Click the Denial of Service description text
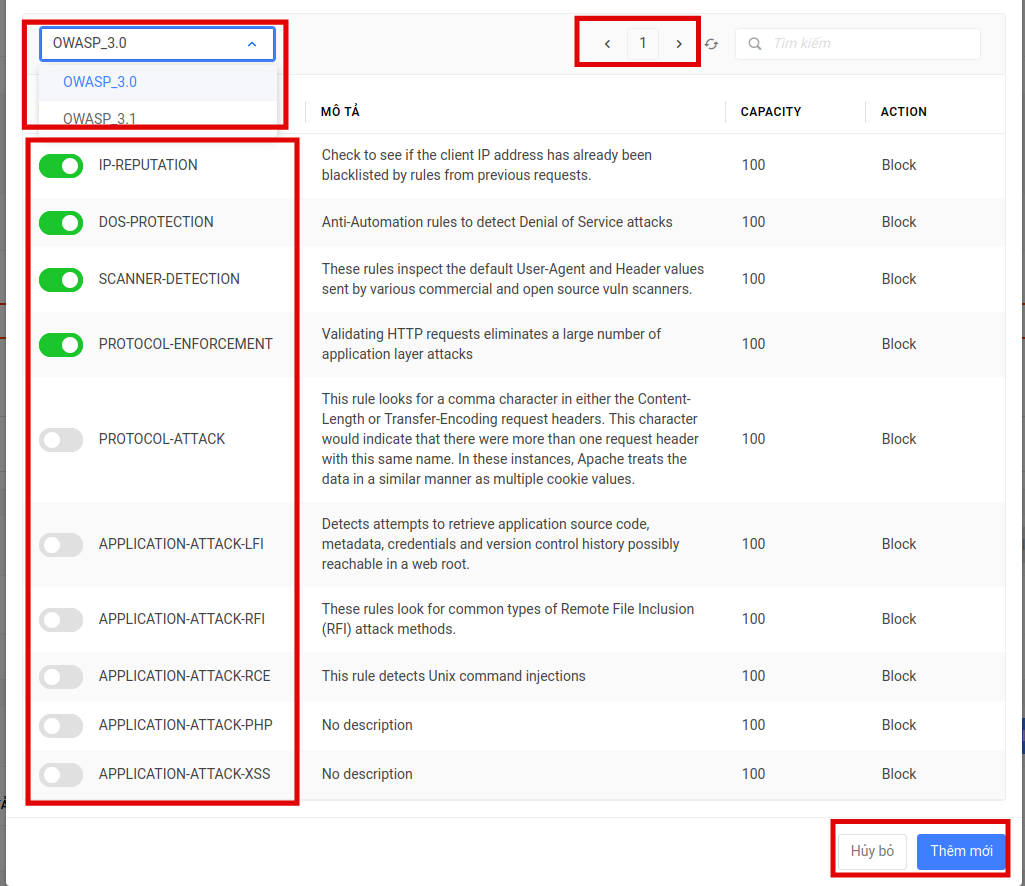This screenshot has height=886, width=1025. pyautogui.click(x=497, y=222)
